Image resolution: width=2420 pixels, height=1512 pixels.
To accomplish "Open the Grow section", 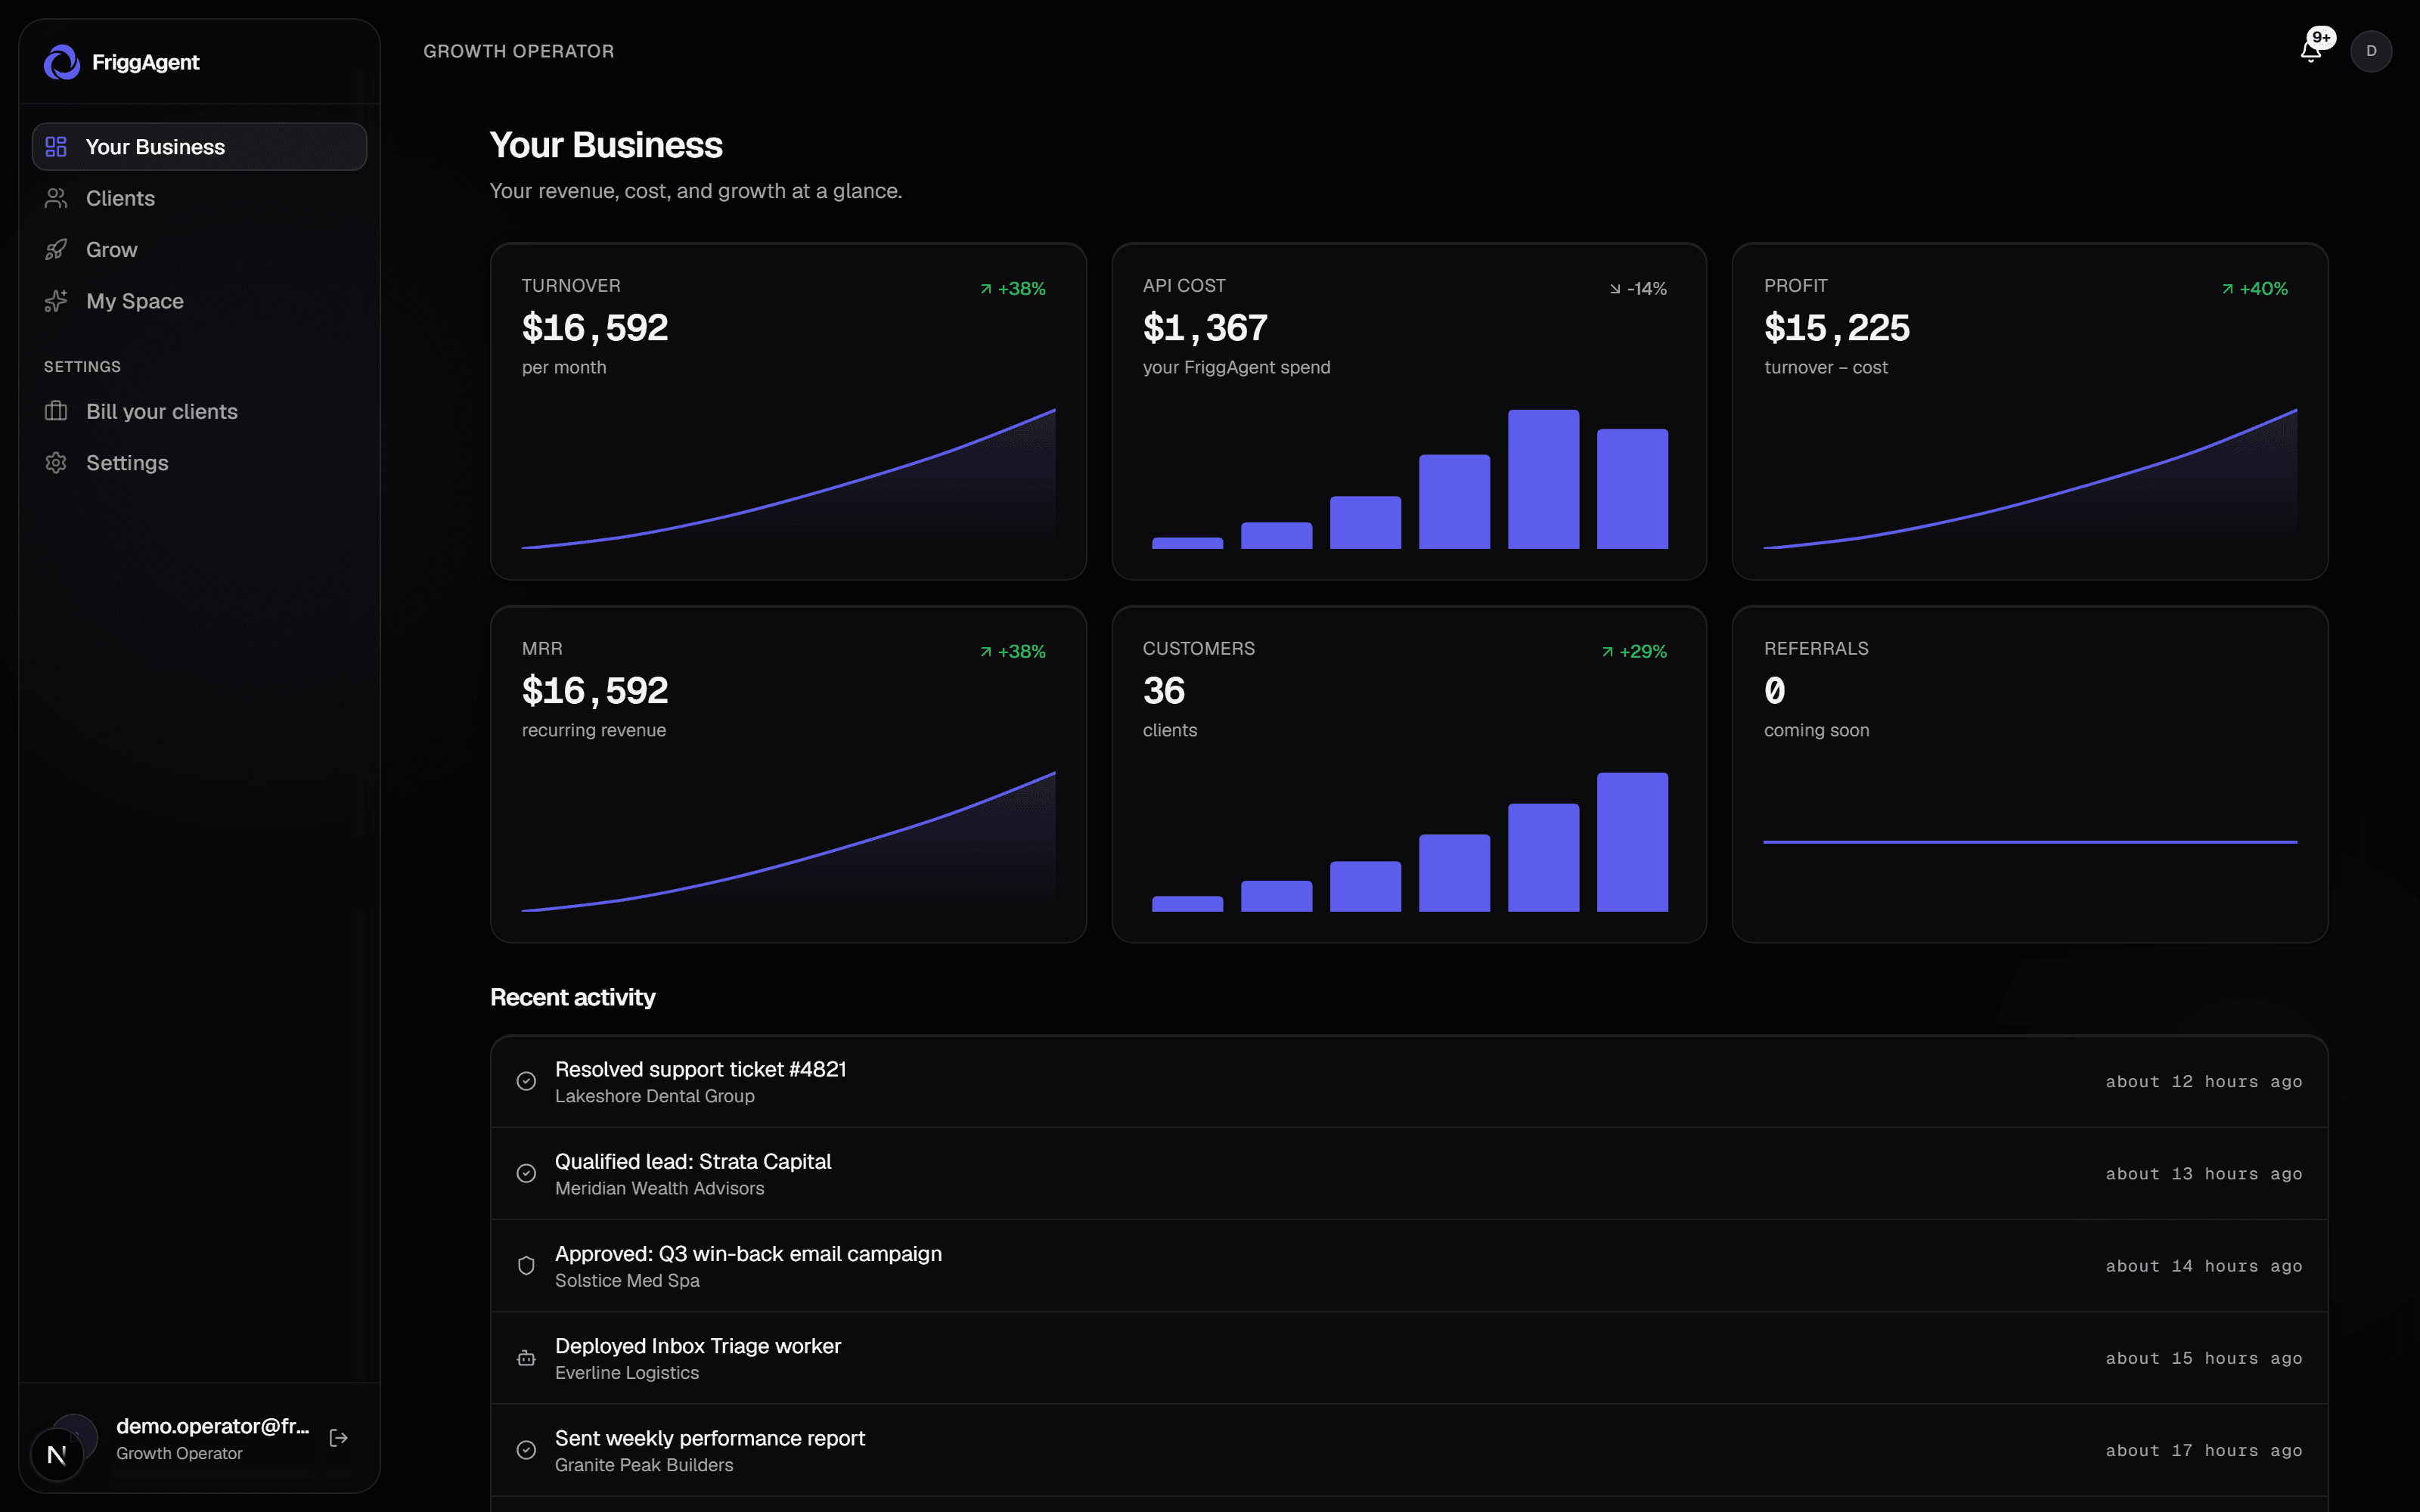I will (200, 250).
